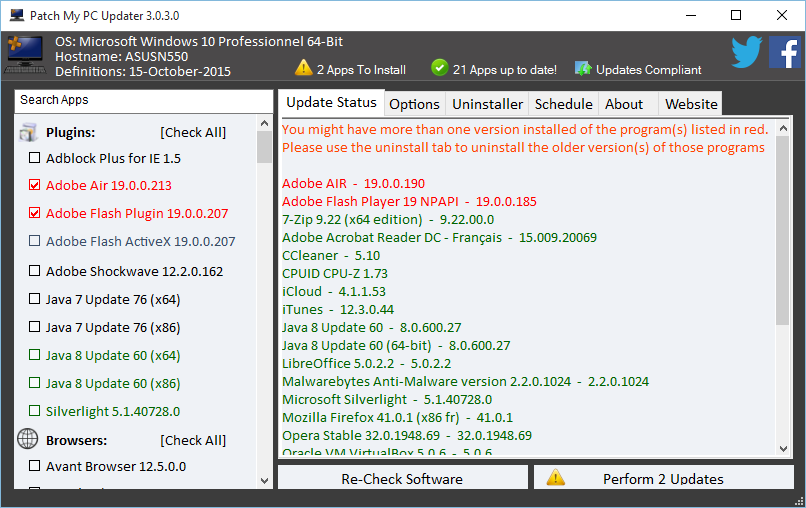The height and width of the screenshot is (508, 806).
Task: Click Re-Check Software button
Action: coord(402,478)
